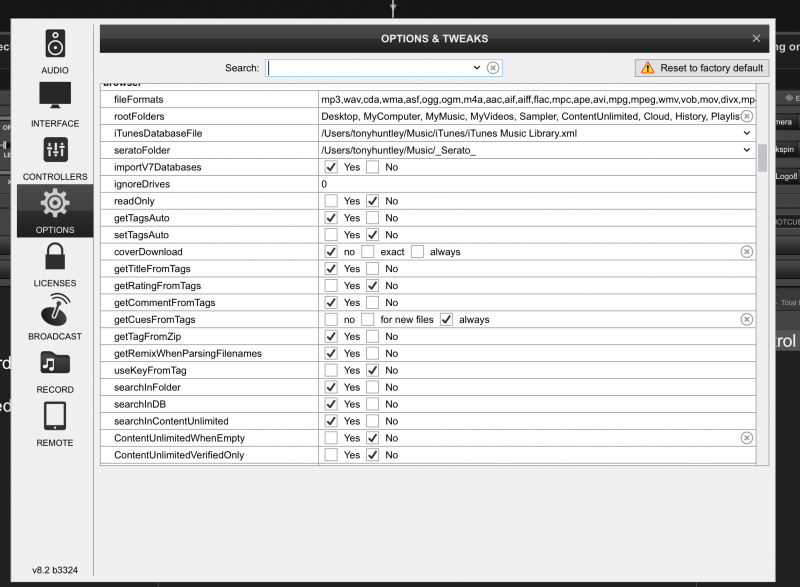The height and width of the screenshot is (587, 800).
Task: Reset getCuesFromTags using its X icon
Action: coord(746,319)
